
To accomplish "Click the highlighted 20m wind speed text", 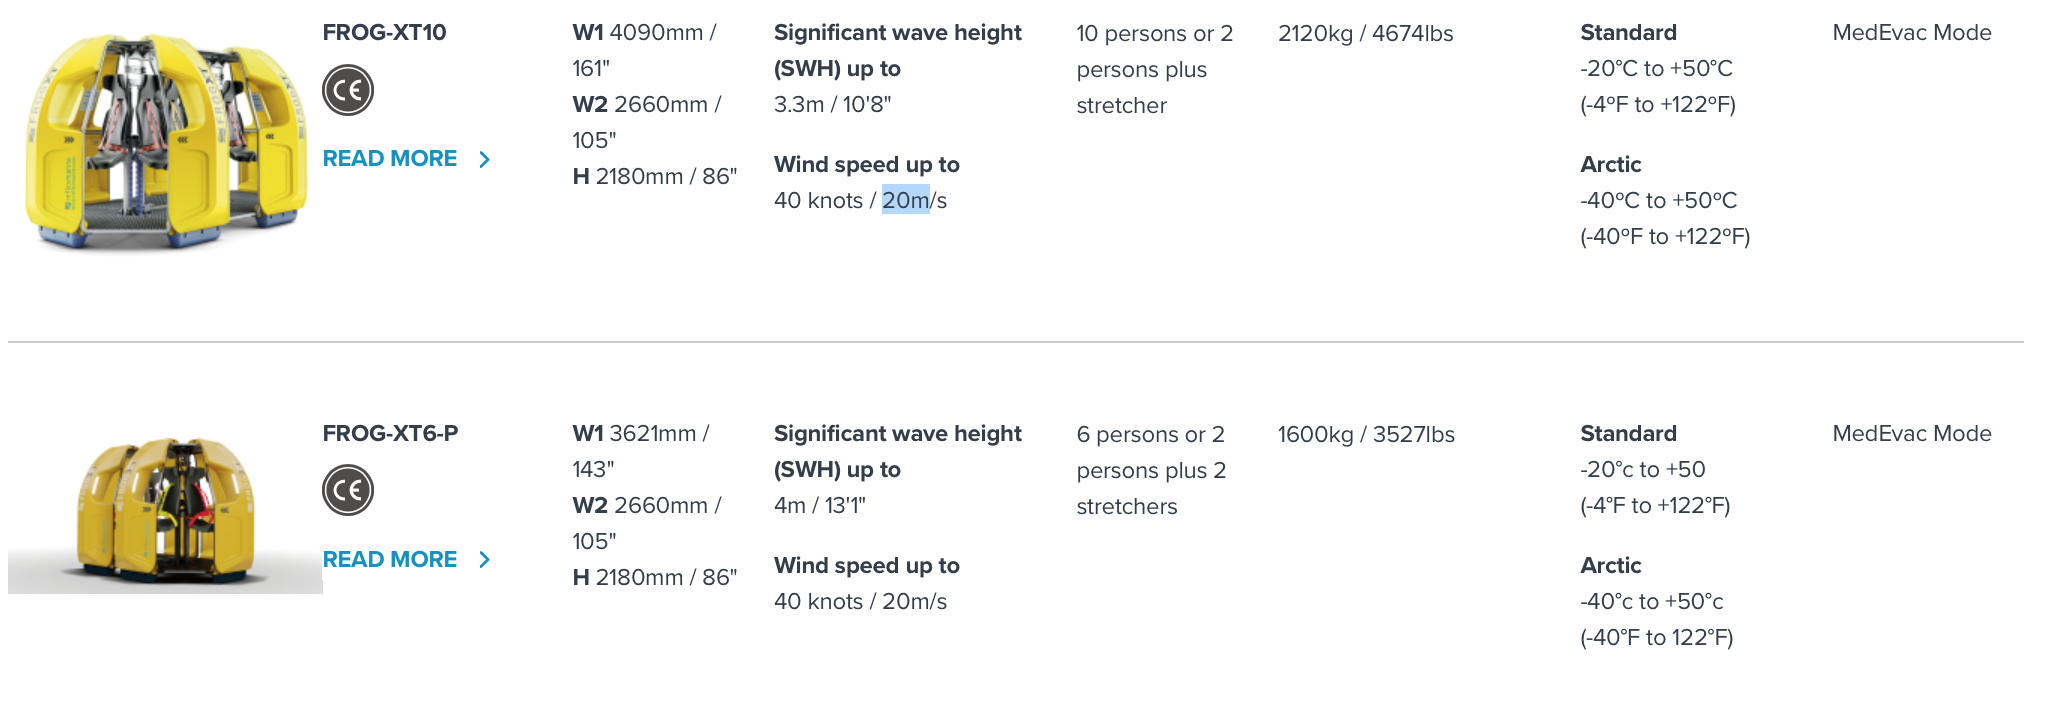I will 906,200.
